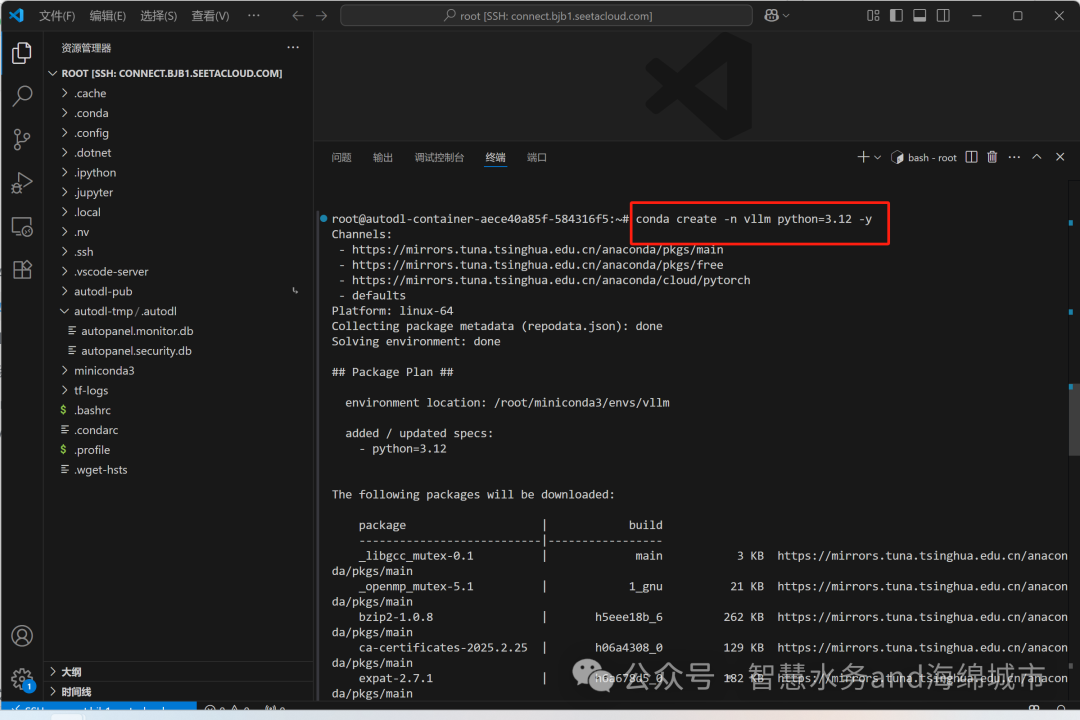Open the 文件(F) menu
The height and width of the screenshot is (720, 1080).
coord(56,15)
